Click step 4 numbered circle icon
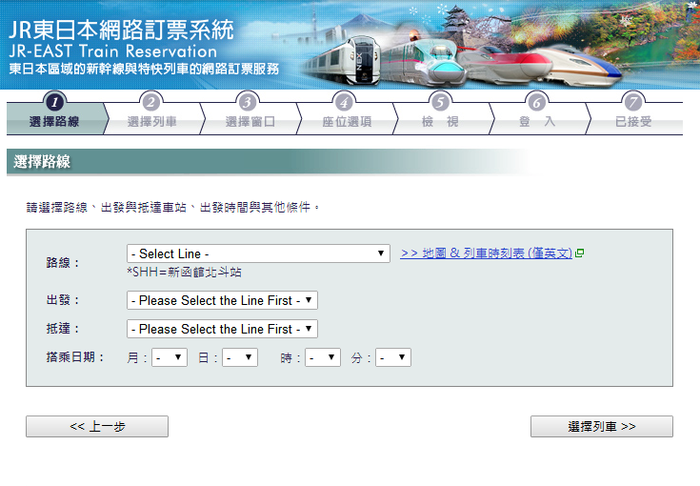Image resolution: width=700 pixels, height=486 pixels. pyautogui.click(x=345, y=101)
